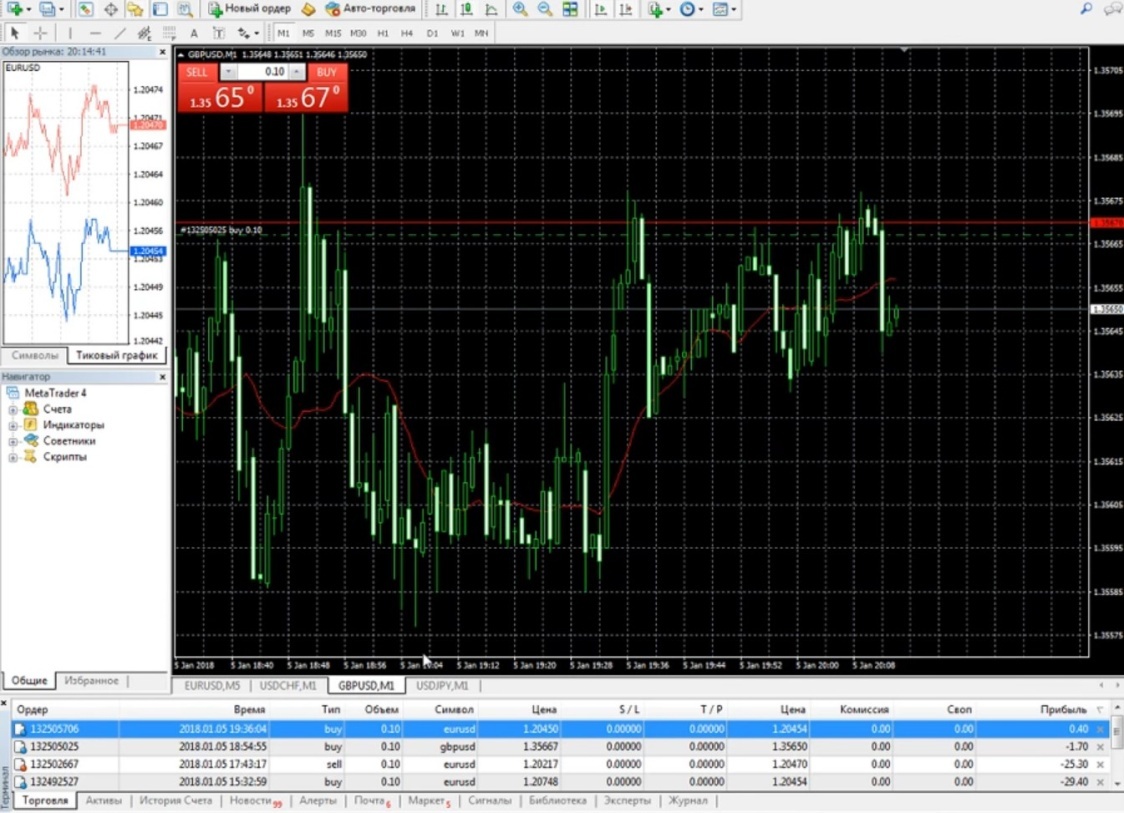Switch to the M15 timeframe
1124x813 pixels.
point(333,33)
